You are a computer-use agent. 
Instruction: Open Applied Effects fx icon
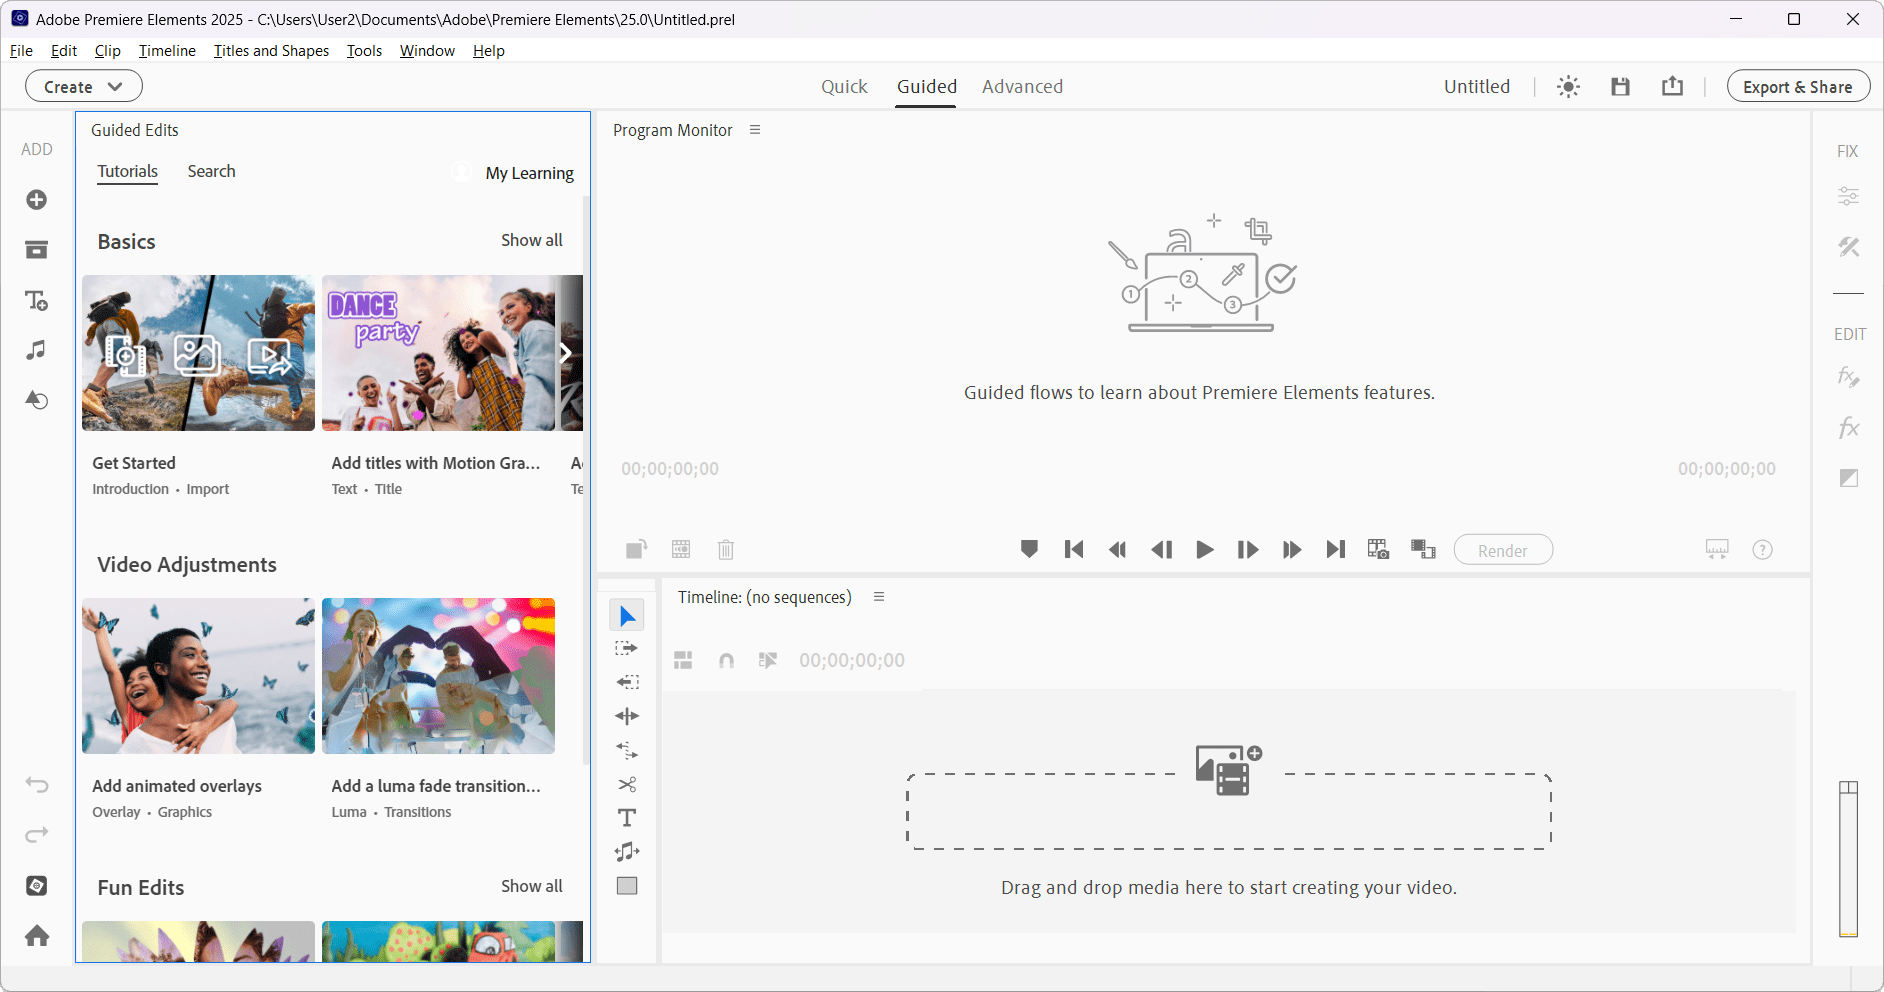tap(1848, 377)
